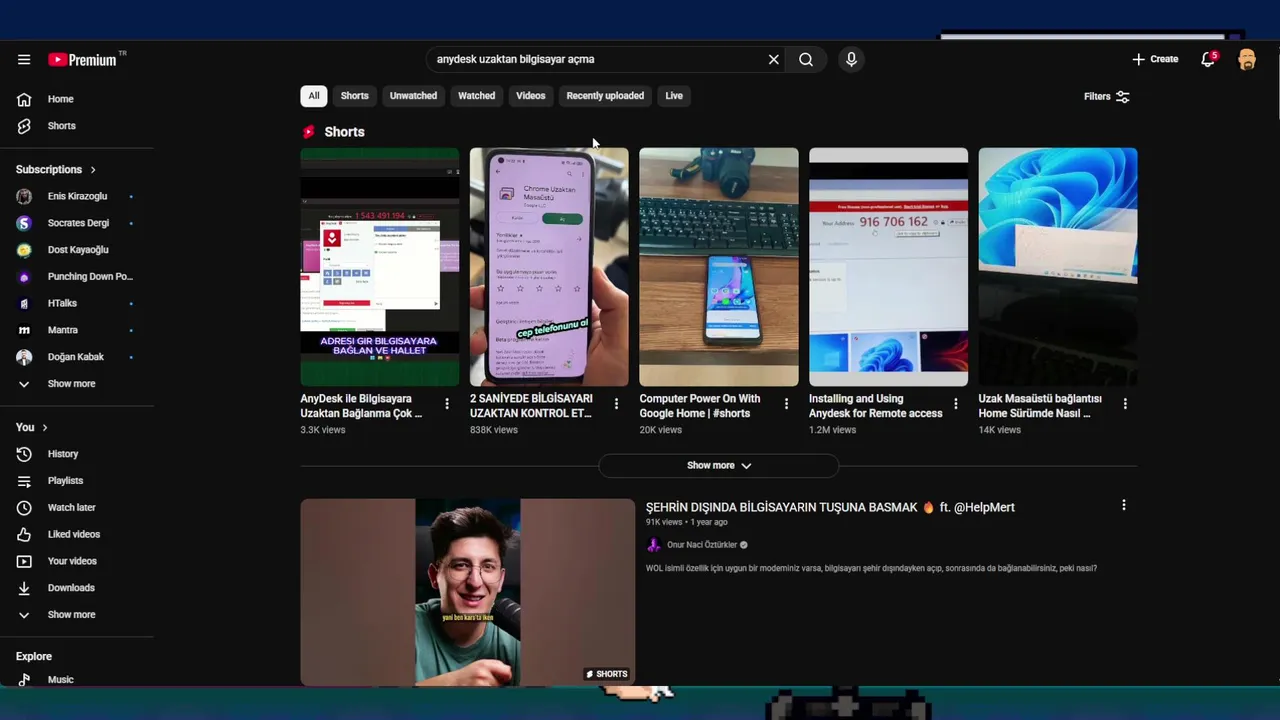
Task: Open Enis Kirazoglu channel subscription
Action: [x=78, y=196]
